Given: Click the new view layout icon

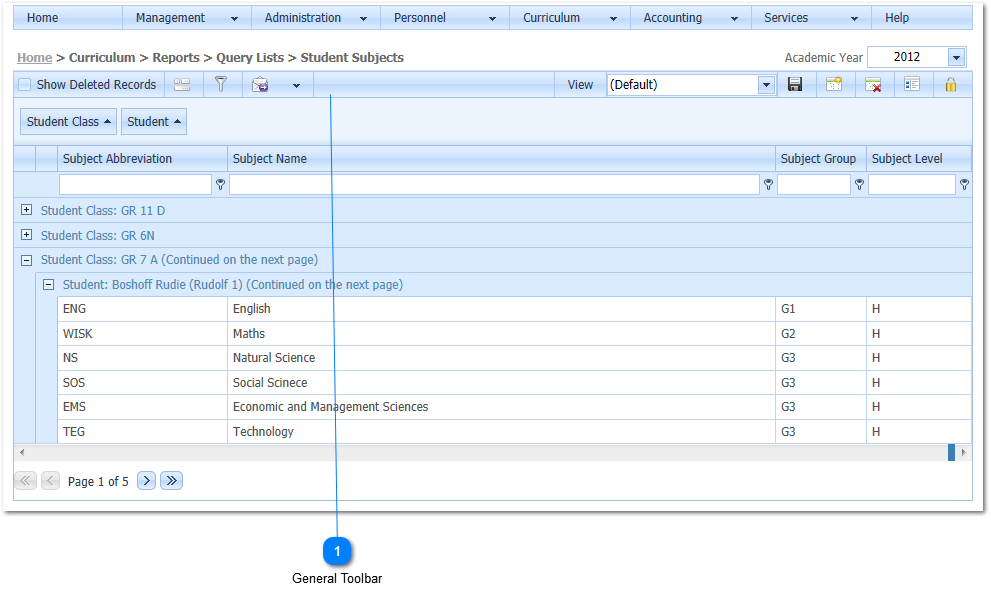Looking at the screenshot, I should [834, 84].
